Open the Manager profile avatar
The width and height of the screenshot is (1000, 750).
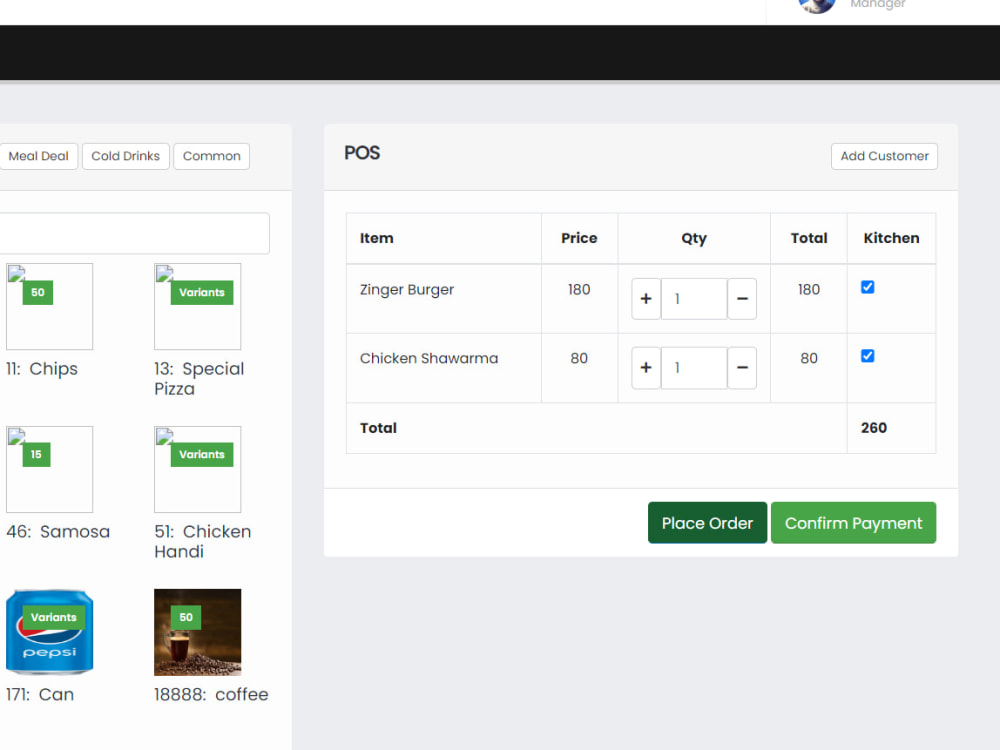coord(816,5)
